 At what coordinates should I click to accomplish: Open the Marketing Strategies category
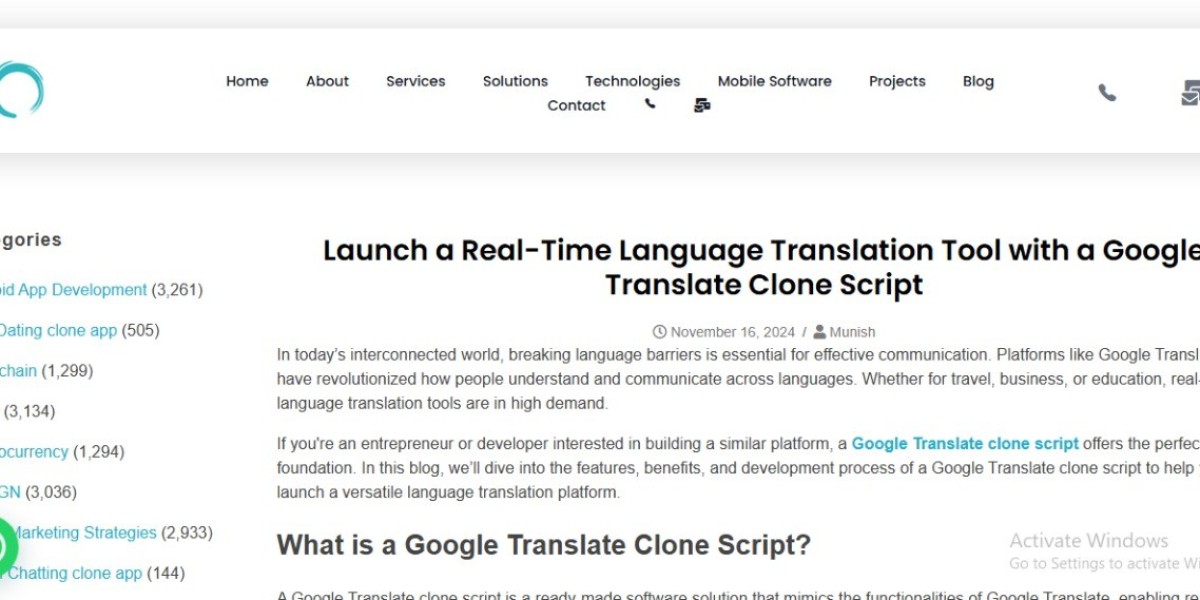[82, 533]
